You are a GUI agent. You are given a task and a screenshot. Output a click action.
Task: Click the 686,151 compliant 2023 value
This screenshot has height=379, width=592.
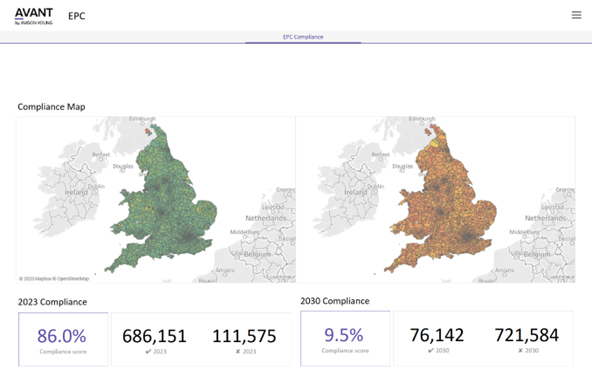(x=154, y=336)
